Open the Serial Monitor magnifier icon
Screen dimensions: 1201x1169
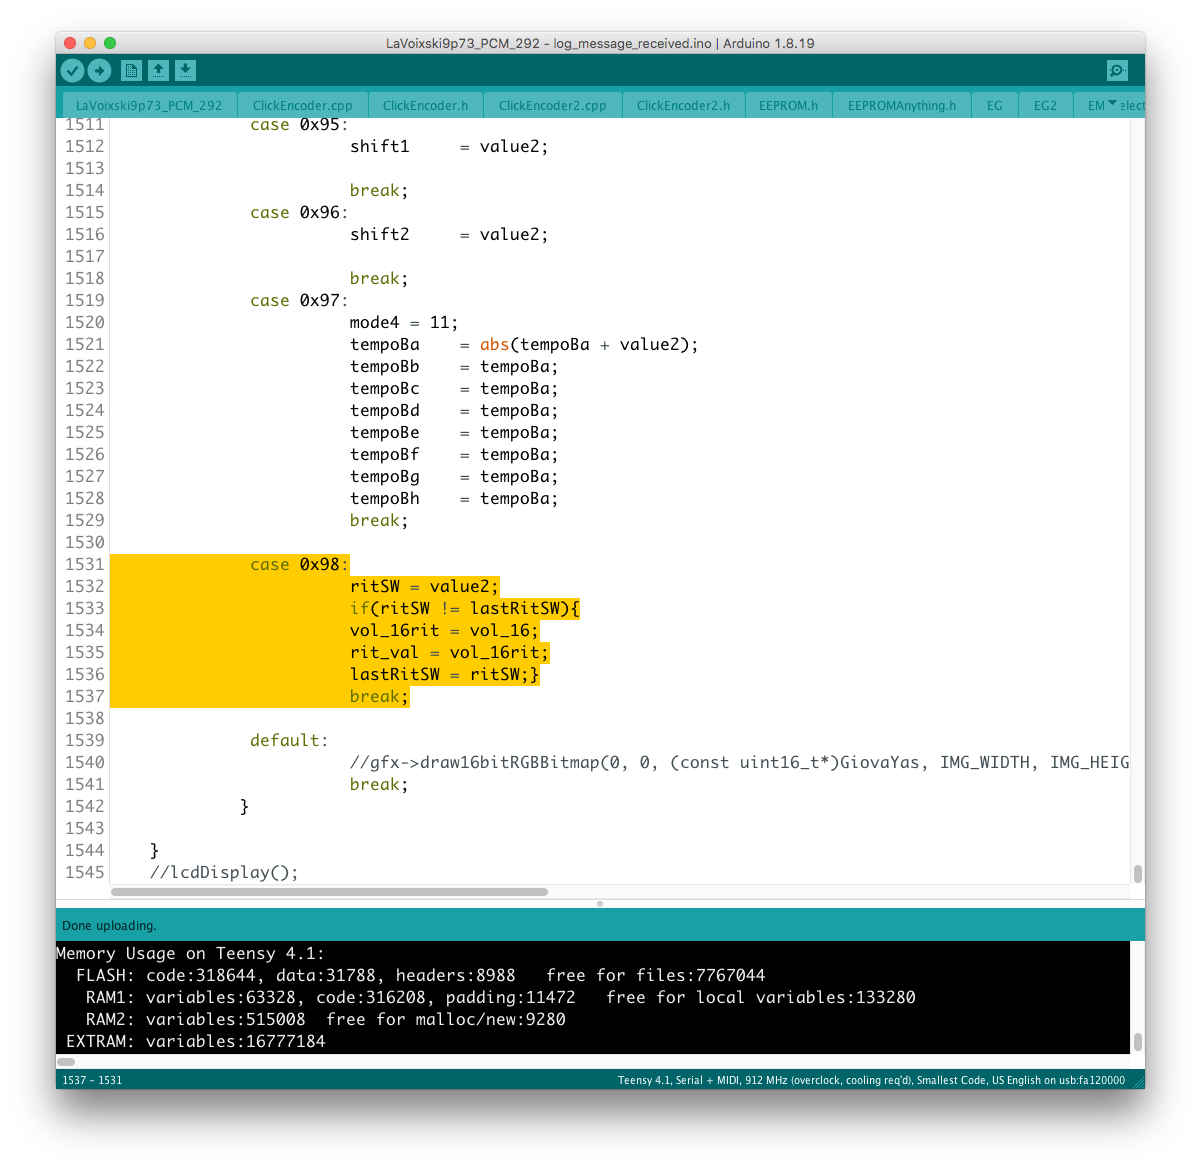coord(1117,70)
